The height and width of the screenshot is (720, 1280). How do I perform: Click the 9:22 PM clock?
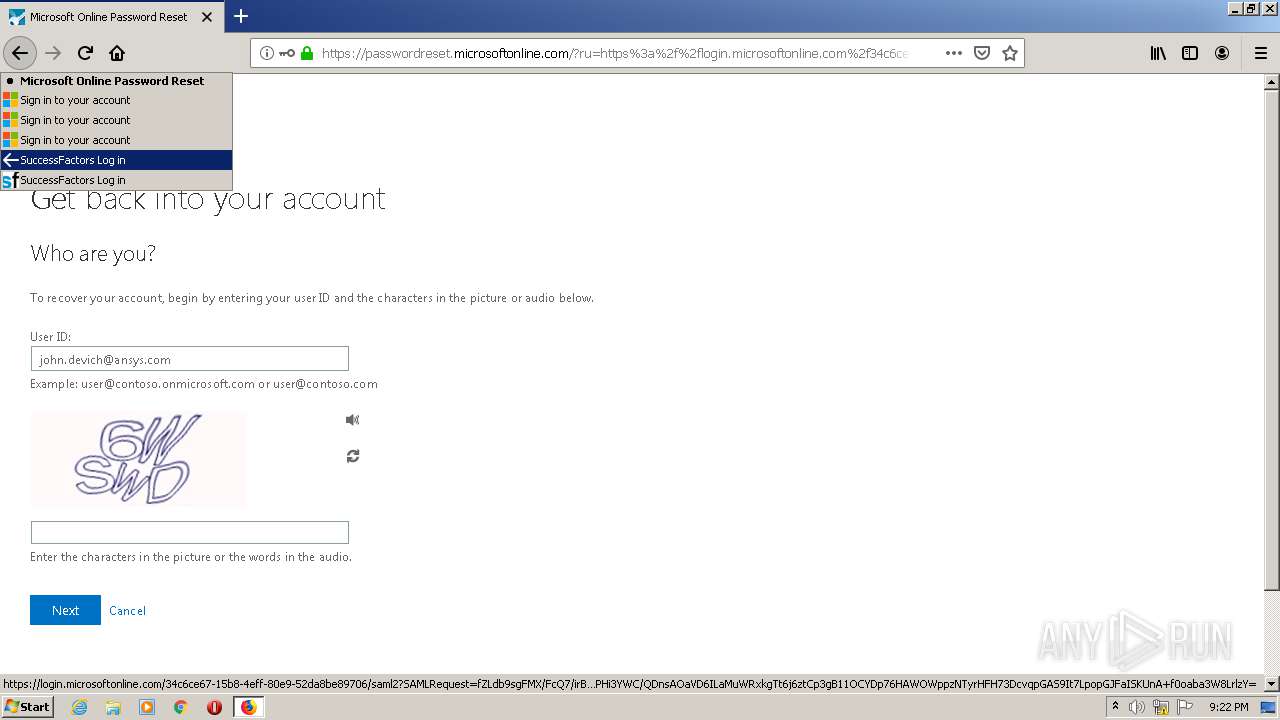1228,707
